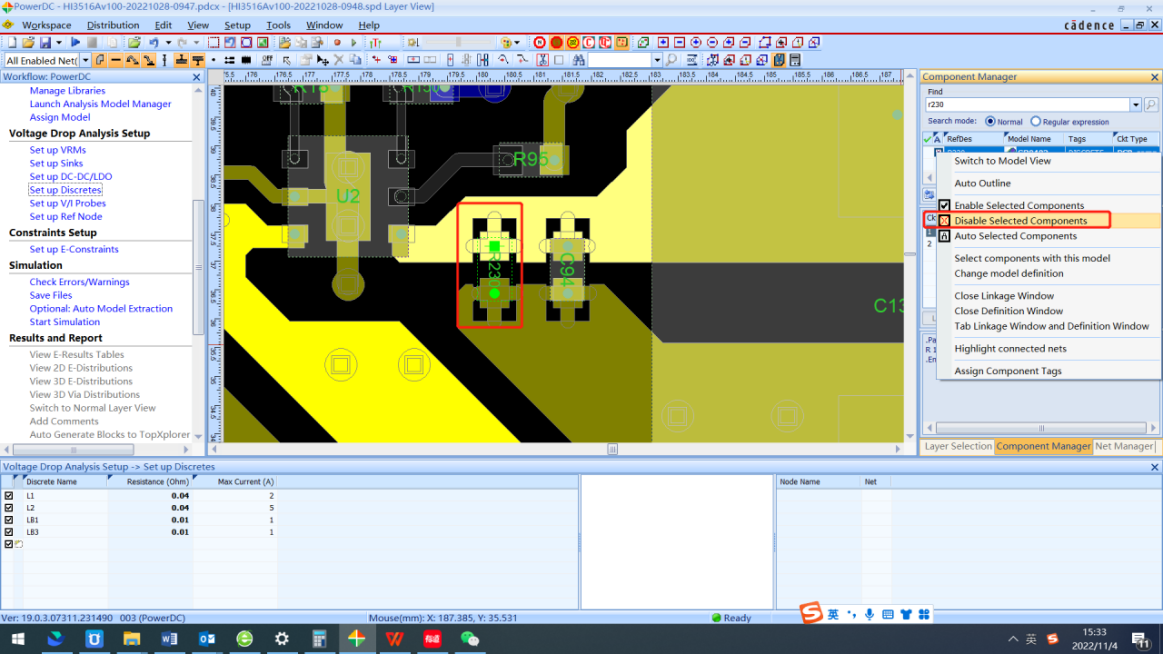This screenshot has height=655, width=1164.
Task: Open Set up Discretes workflow link
Action: coord(65,190)
